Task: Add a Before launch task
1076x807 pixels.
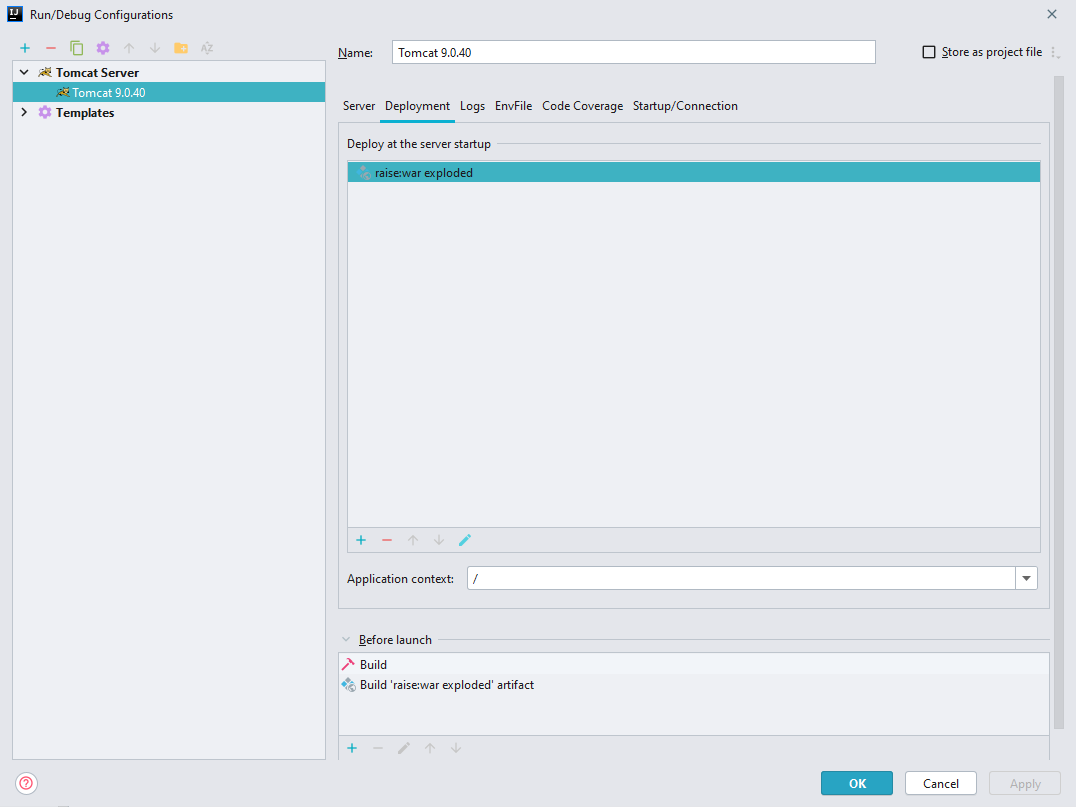Action: point(352,748)
